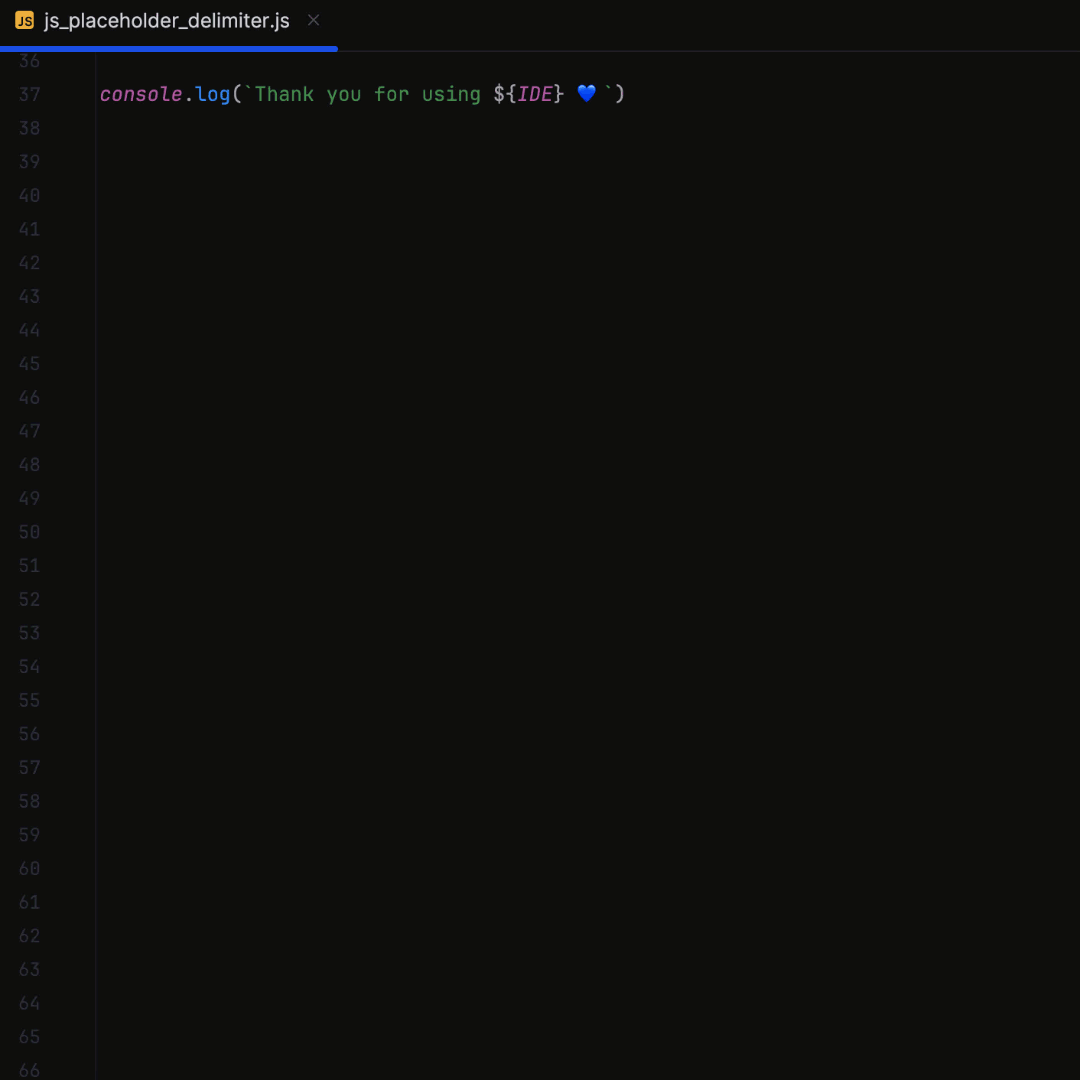This screenshot has height=1080, width=1080.
Task: Click the word Thank inside the string
Action: tap(283, 93)
